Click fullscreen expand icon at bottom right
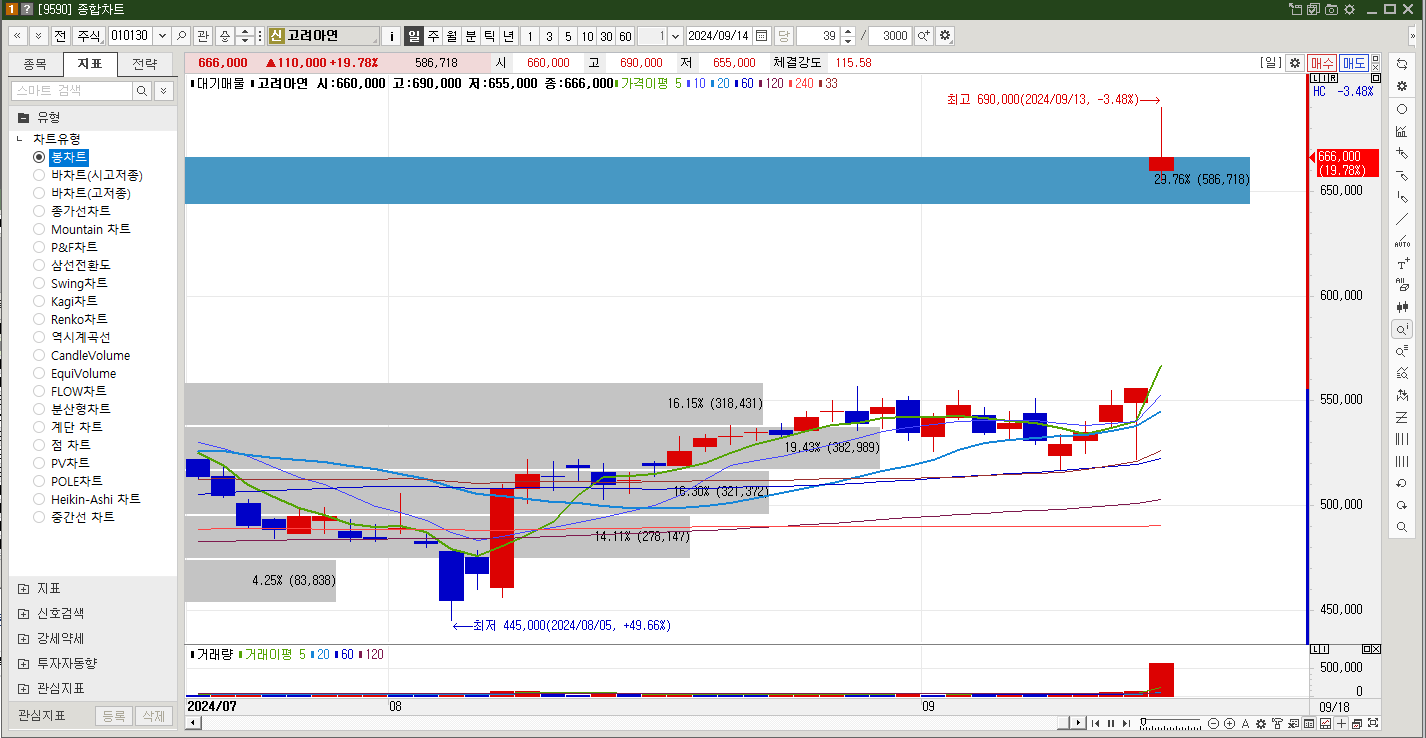1426x738 pixels. click(1373, 724)
